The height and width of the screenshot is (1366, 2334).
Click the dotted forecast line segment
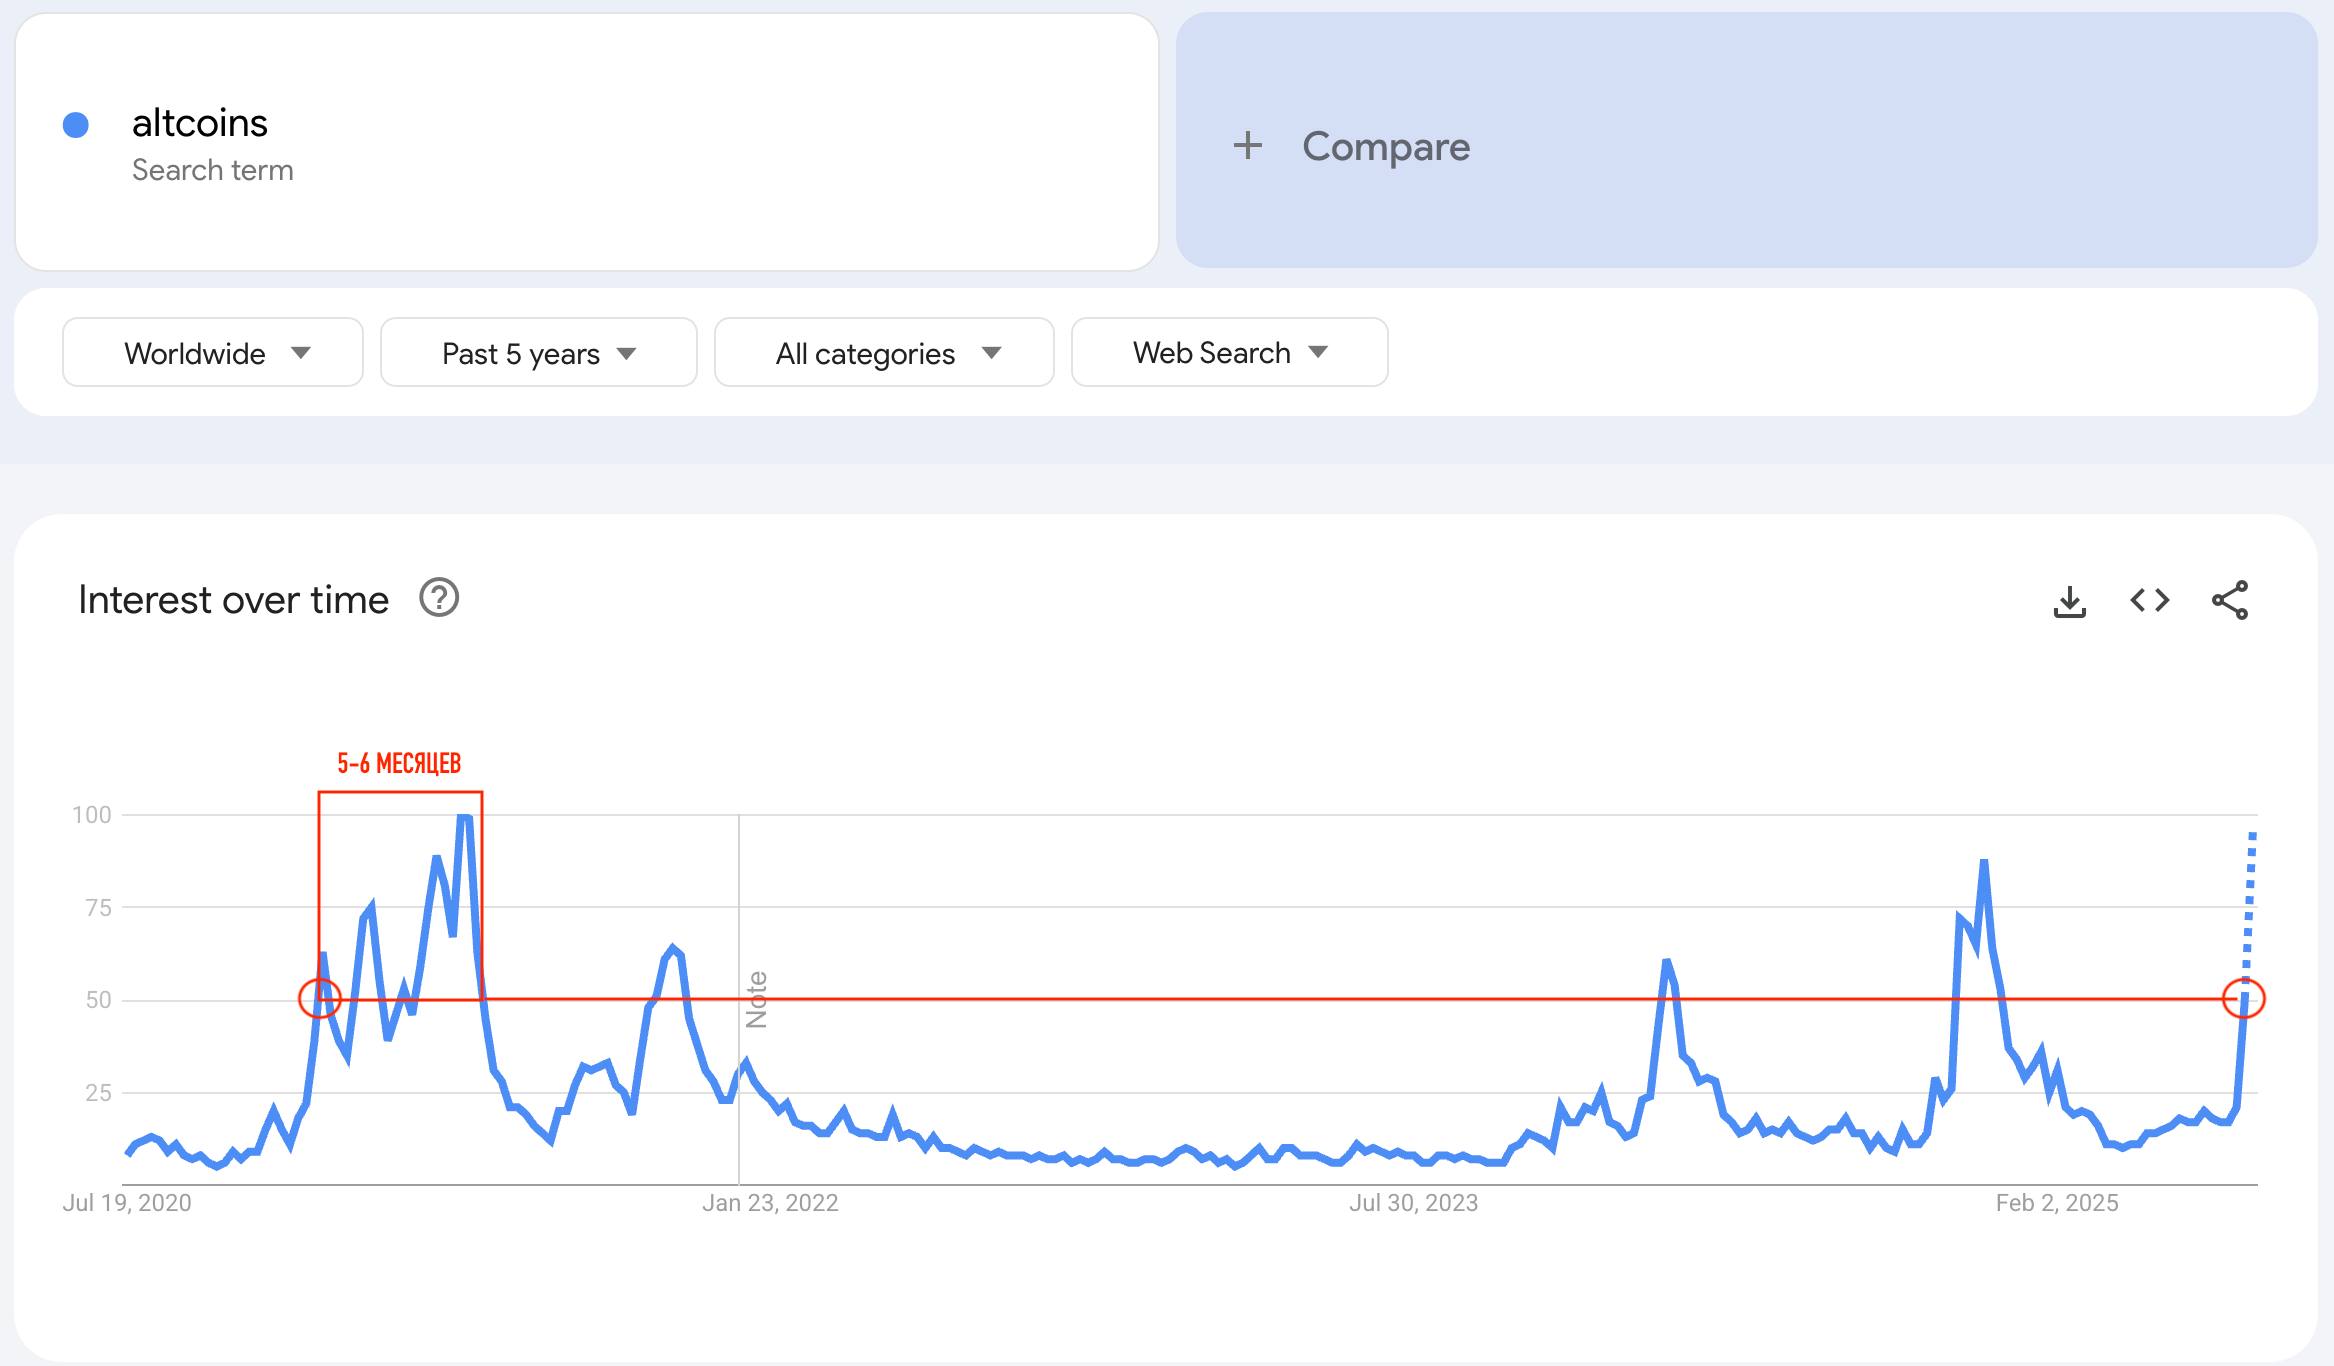tap(2249, 905)
